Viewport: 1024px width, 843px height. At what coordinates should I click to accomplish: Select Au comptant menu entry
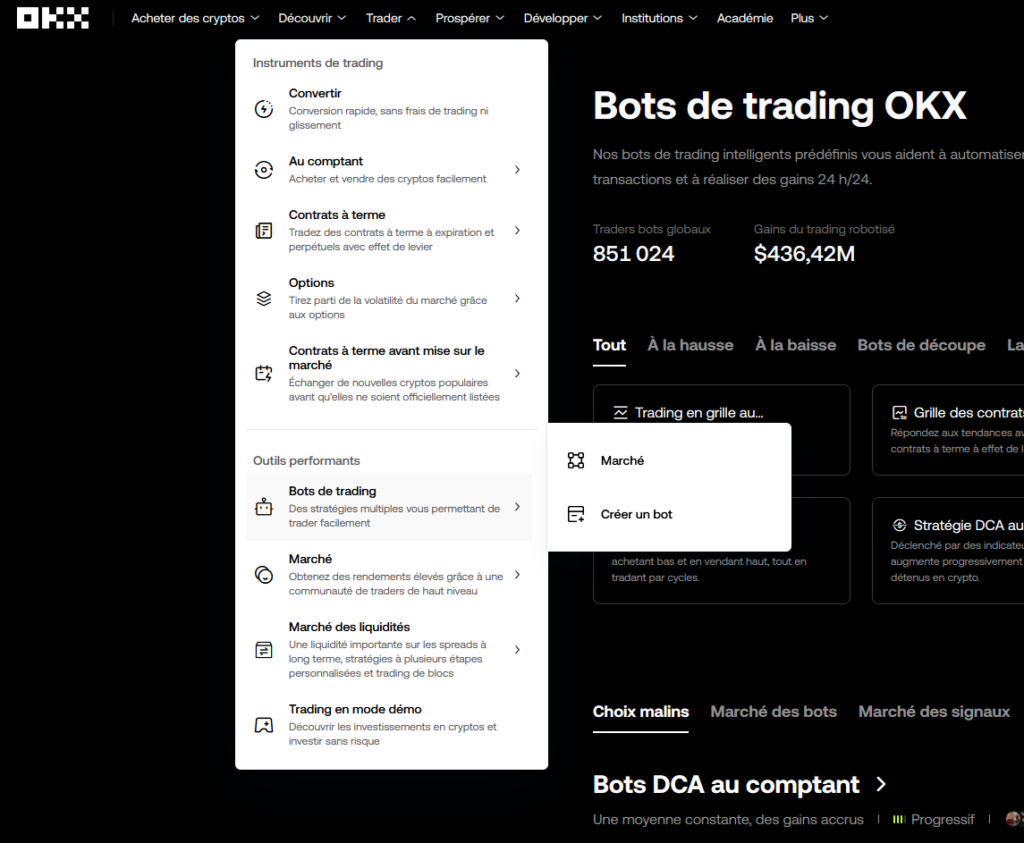pos(389,170)
